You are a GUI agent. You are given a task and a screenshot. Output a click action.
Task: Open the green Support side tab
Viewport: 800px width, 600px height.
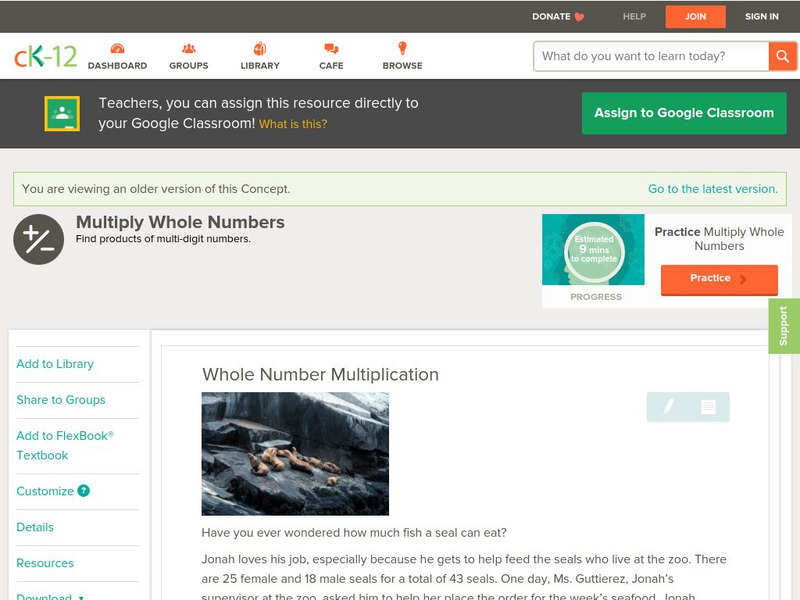click(x=784, y=326)
